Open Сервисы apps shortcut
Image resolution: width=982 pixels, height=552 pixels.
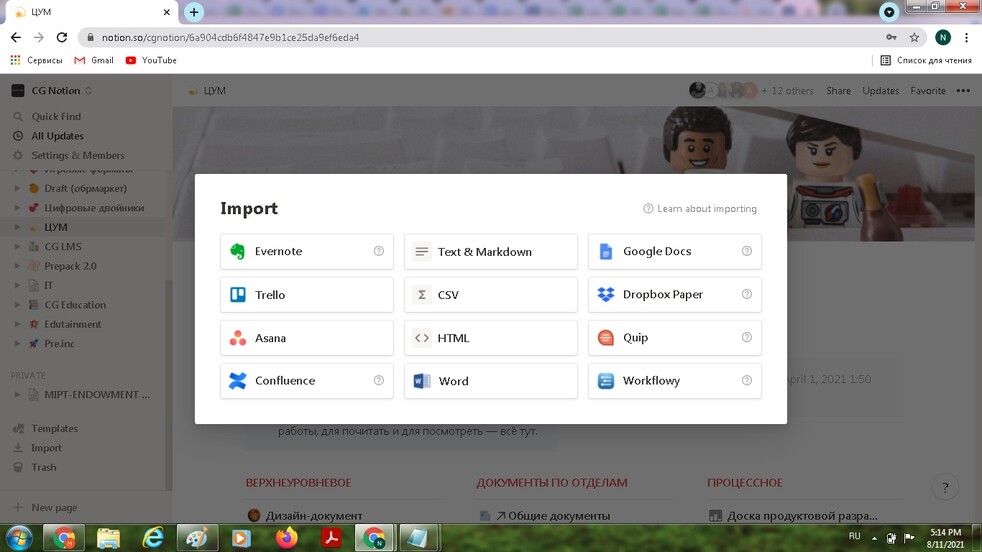[x=36, y=60]
